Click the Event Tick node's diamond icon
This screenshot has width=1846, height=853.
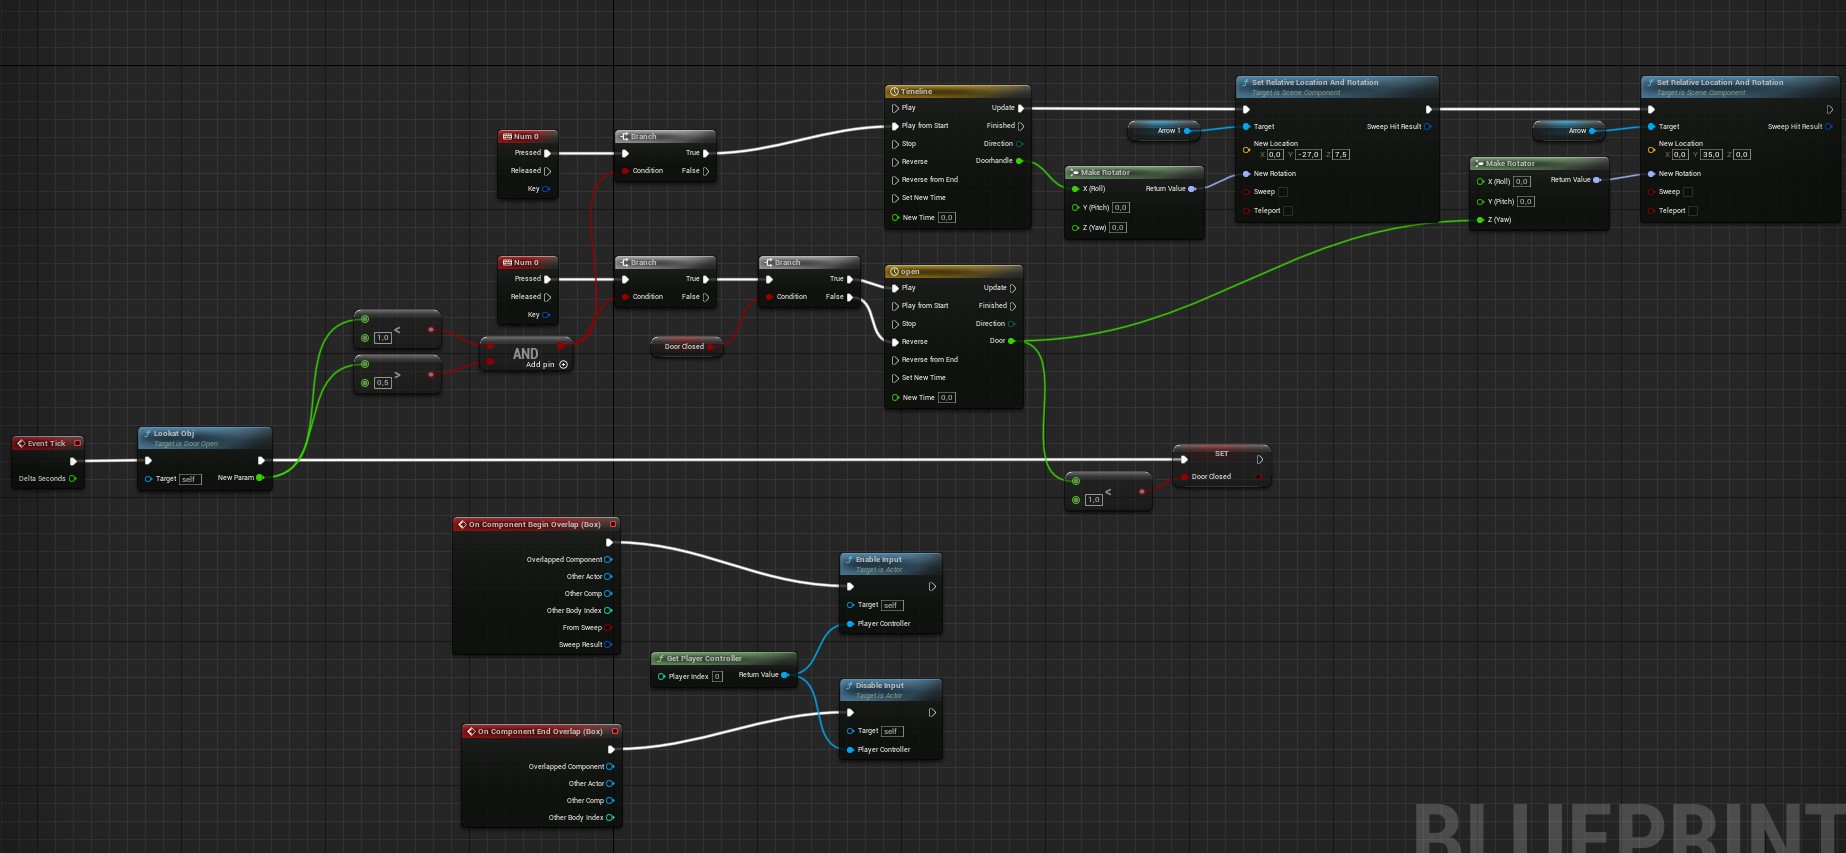tap(21, 444)
